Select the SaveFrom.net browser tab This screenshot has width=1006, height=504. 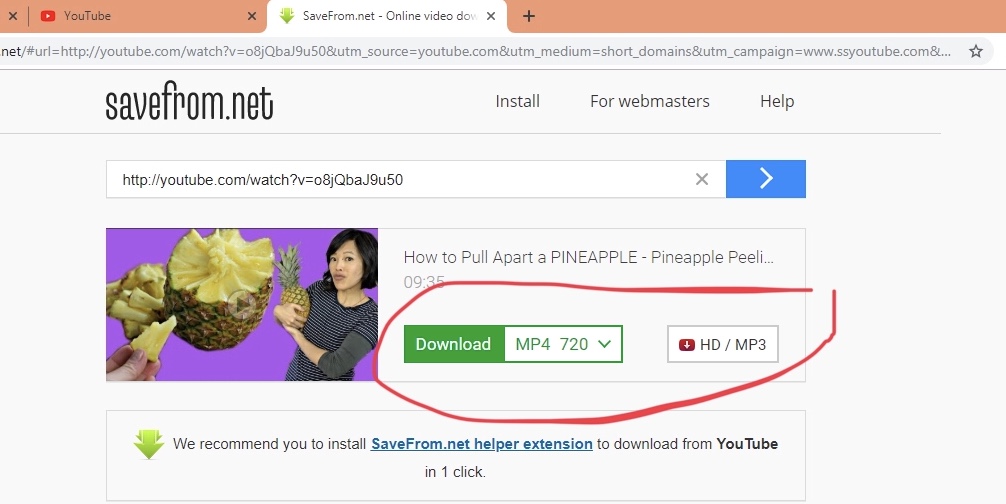pos(387,16)
